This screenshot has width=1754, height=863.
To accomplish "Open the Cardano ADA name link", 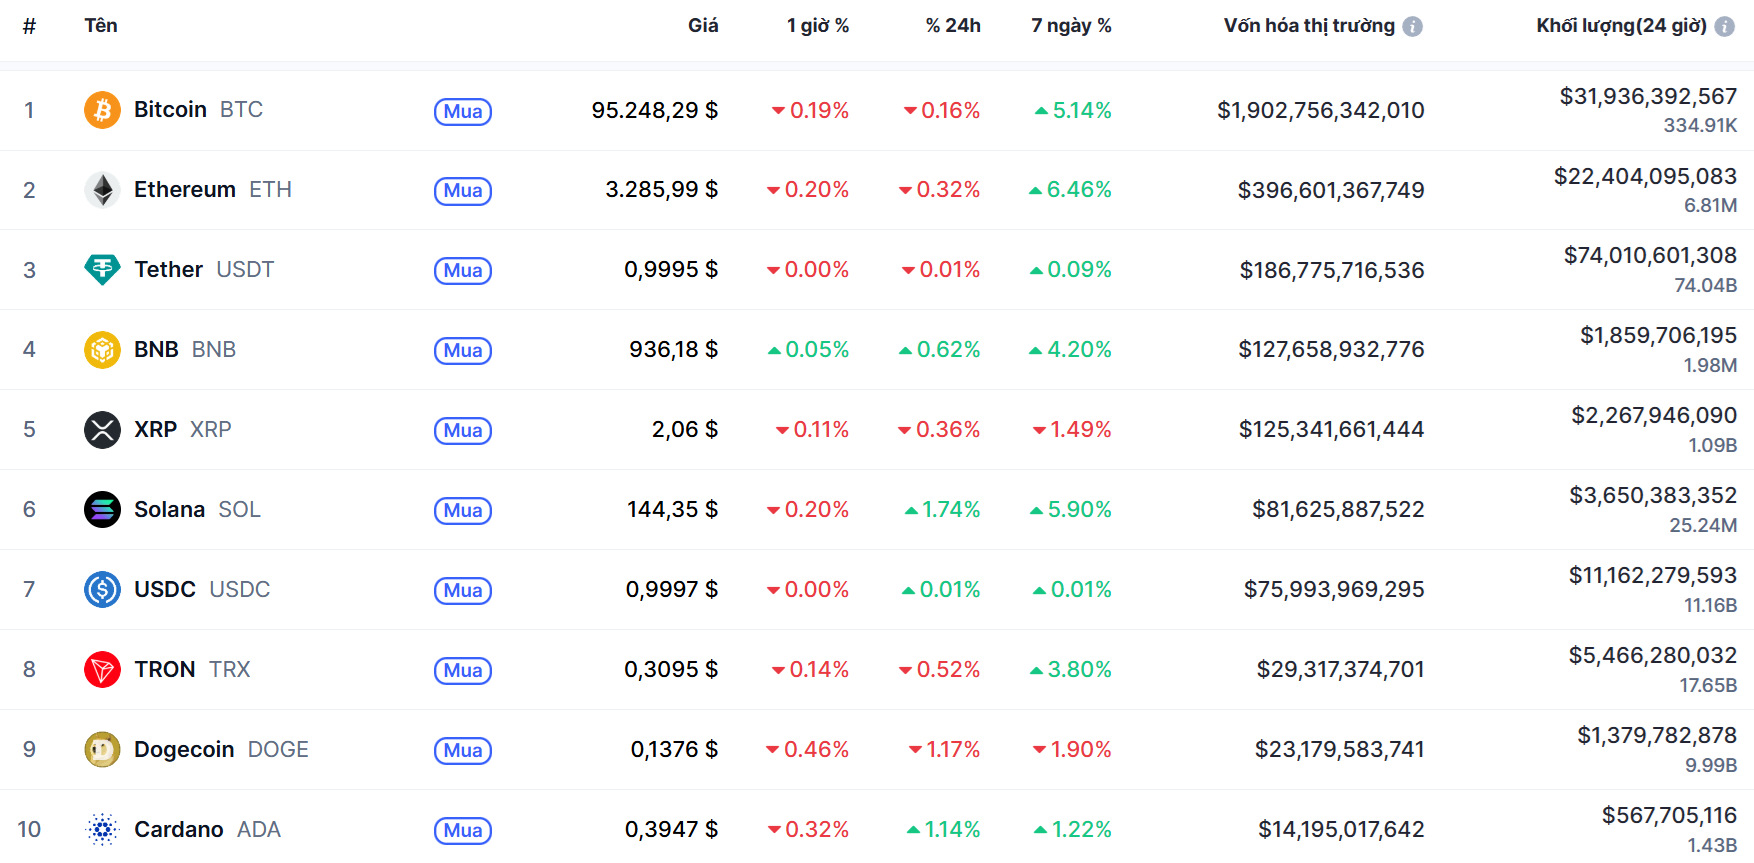I will [x=207, y=830].
